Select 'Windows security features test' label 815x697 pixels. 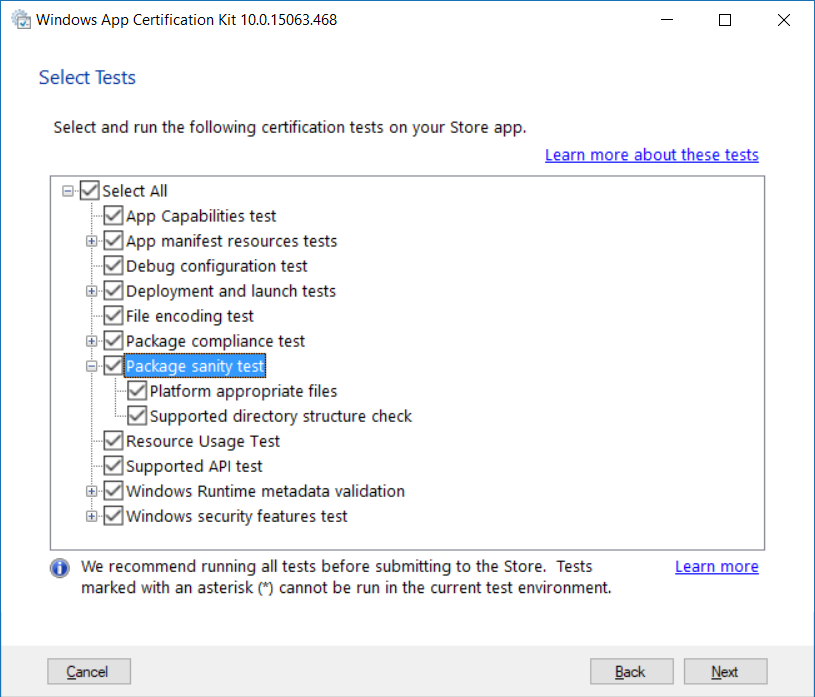pyautogui.click(x=236, y=516)
